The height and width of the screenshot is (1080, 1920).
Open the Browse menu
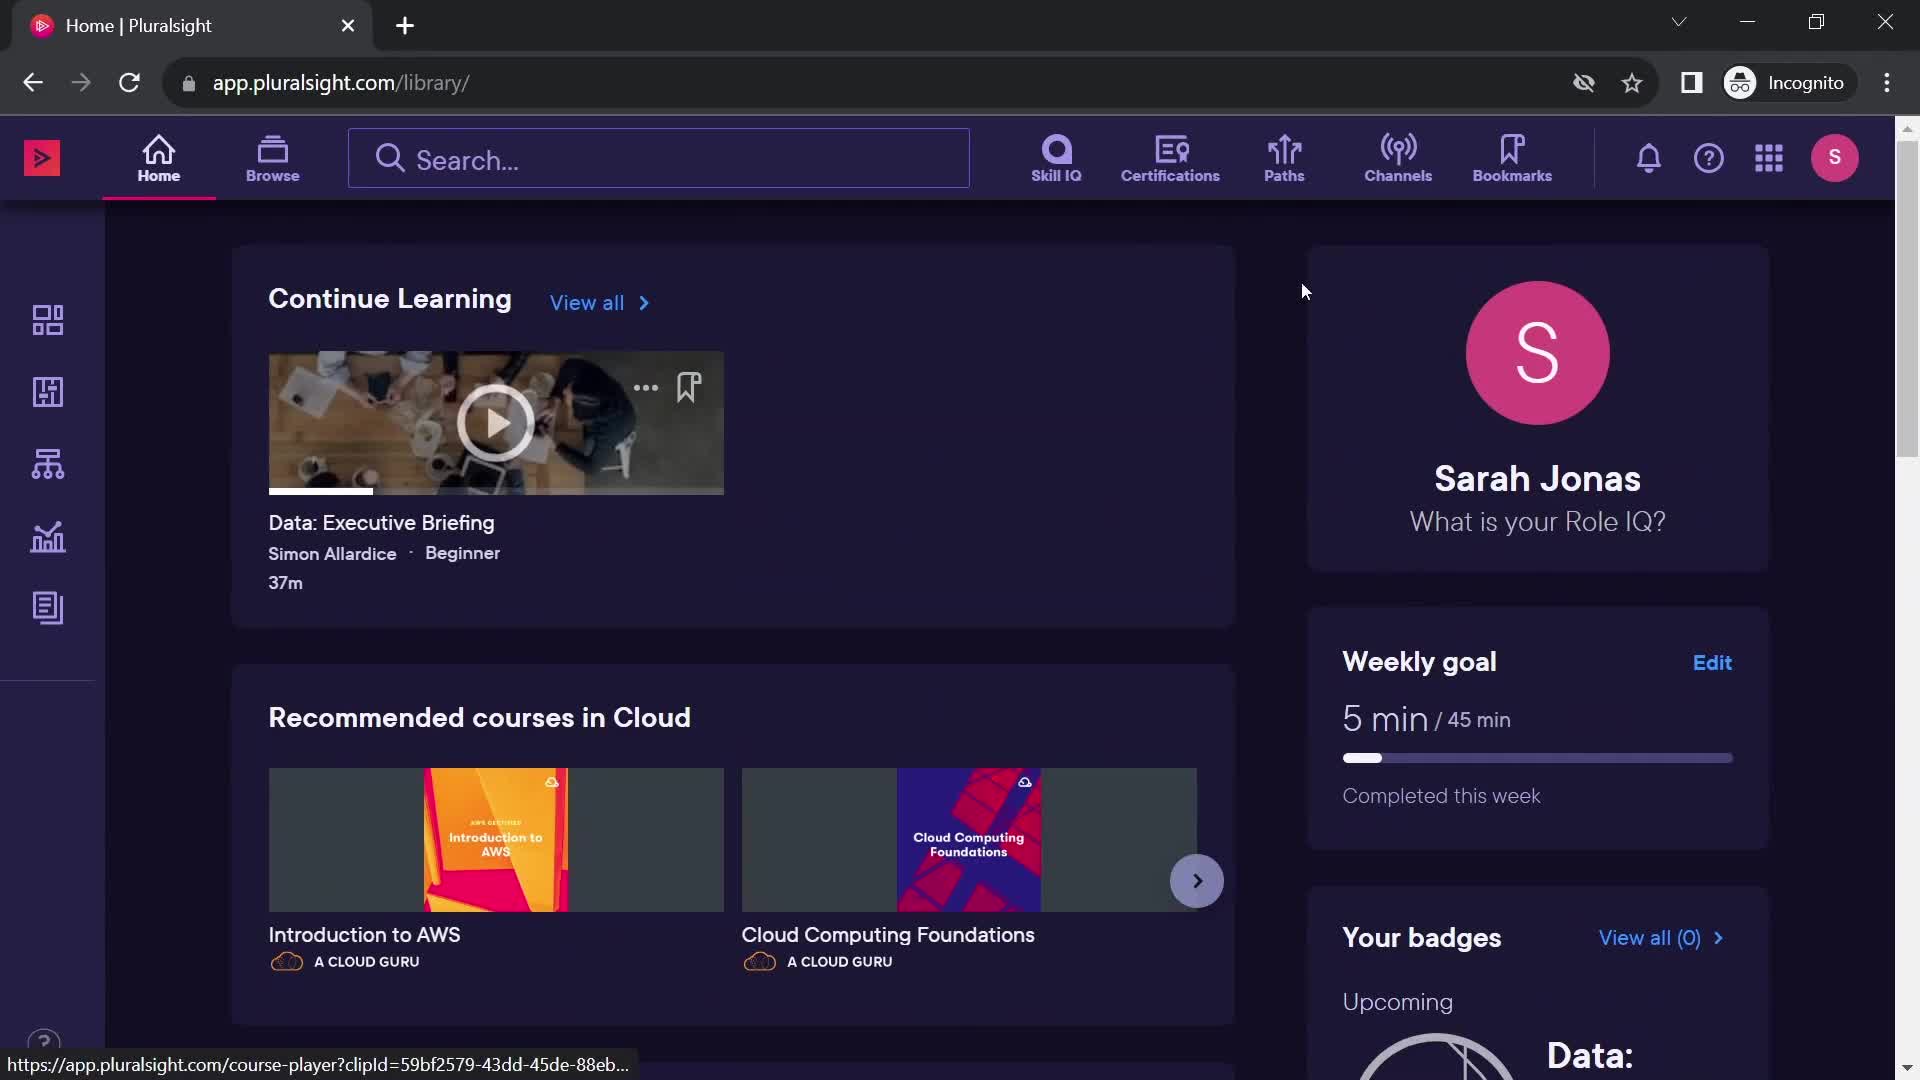pos(273,159)
